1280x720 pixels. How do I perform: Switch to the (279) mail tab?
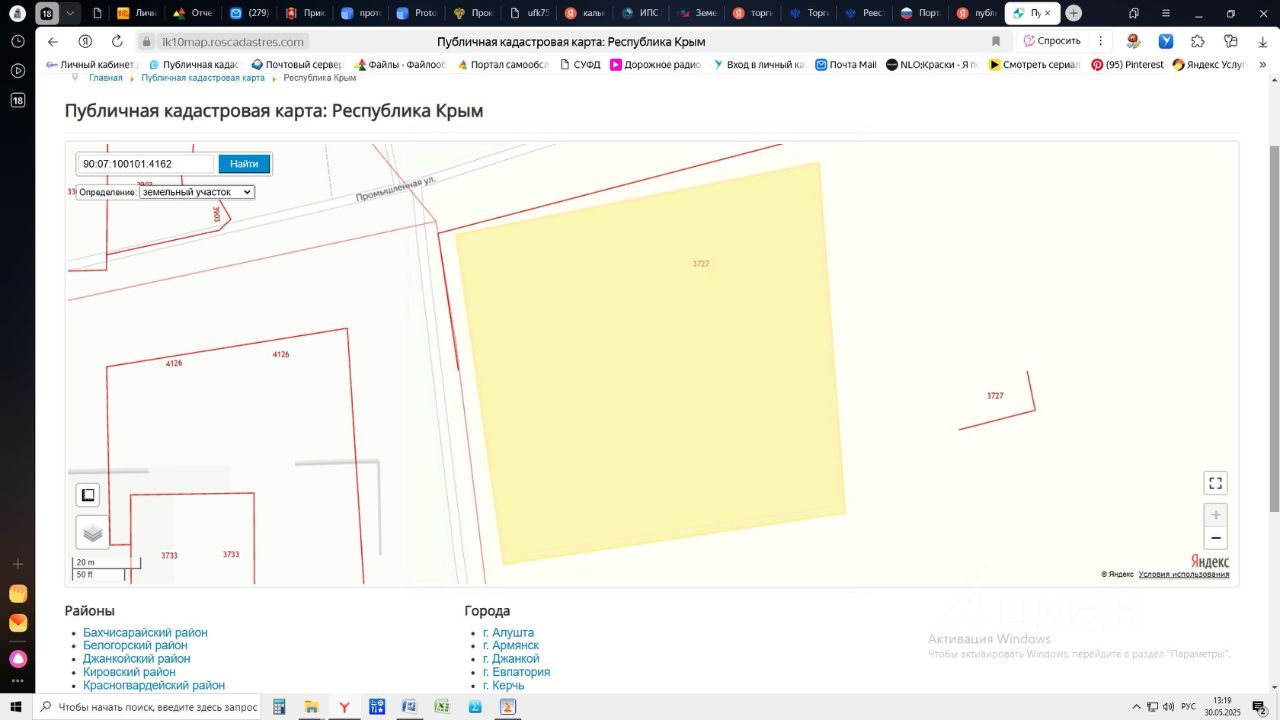click(247, 13)
